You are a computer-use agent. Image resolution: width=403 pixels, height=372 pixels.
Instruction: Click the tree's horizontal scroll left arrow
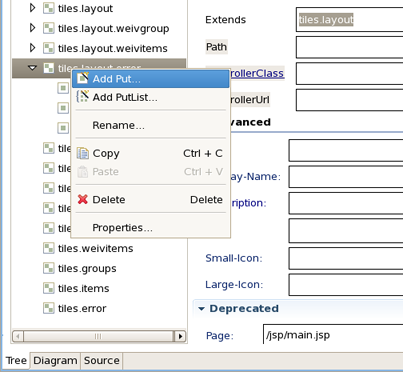pos(18,336)
